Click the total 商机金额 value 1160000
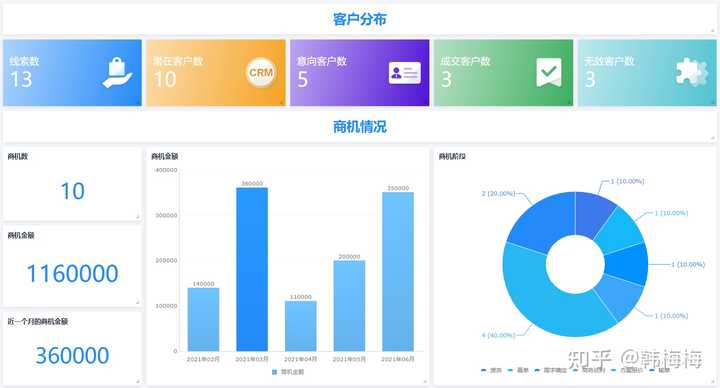Viewport: 720px width, 388px height. pos(73,274)
